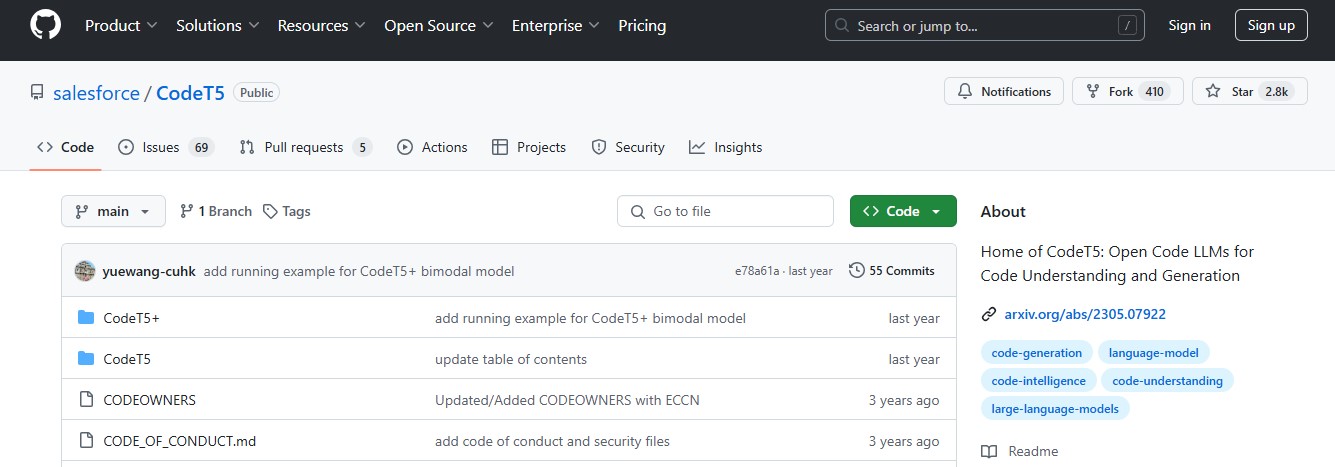1335x467 pixels.
Task: Select the code-understanding topic tag
Action: point(1167,380)
